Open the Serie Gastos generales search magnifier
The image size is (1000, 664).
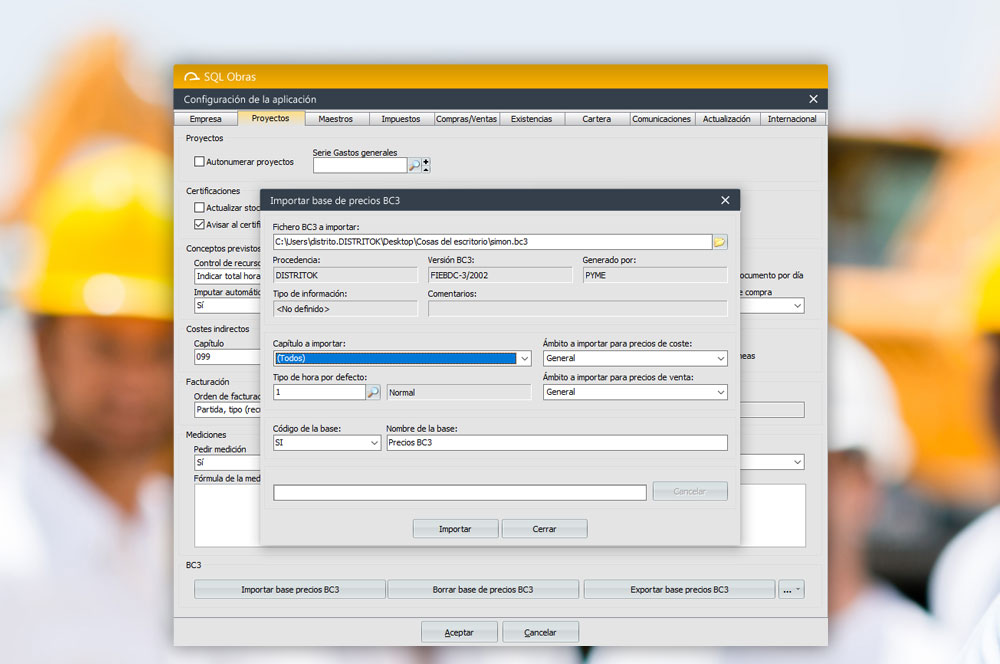coord(414,165)
